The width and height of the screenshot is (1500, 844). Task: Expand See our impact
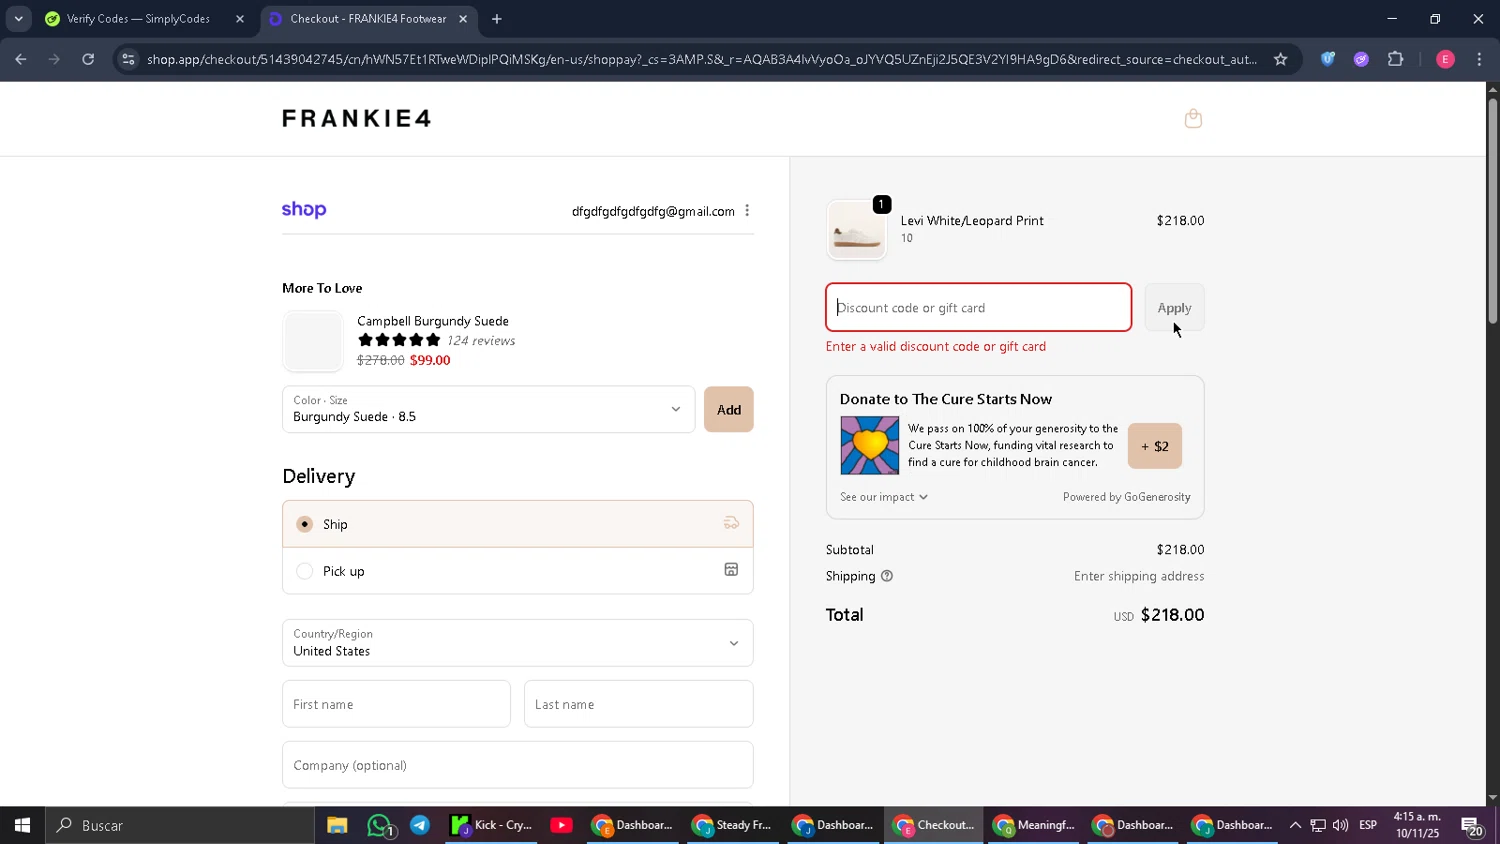(x=884, y=497)
